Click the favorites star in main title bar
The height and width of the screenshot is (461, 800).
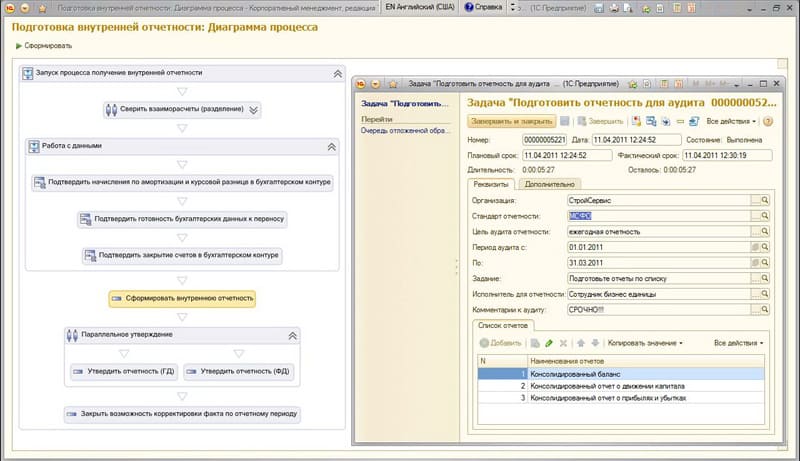tap(42, 8)
